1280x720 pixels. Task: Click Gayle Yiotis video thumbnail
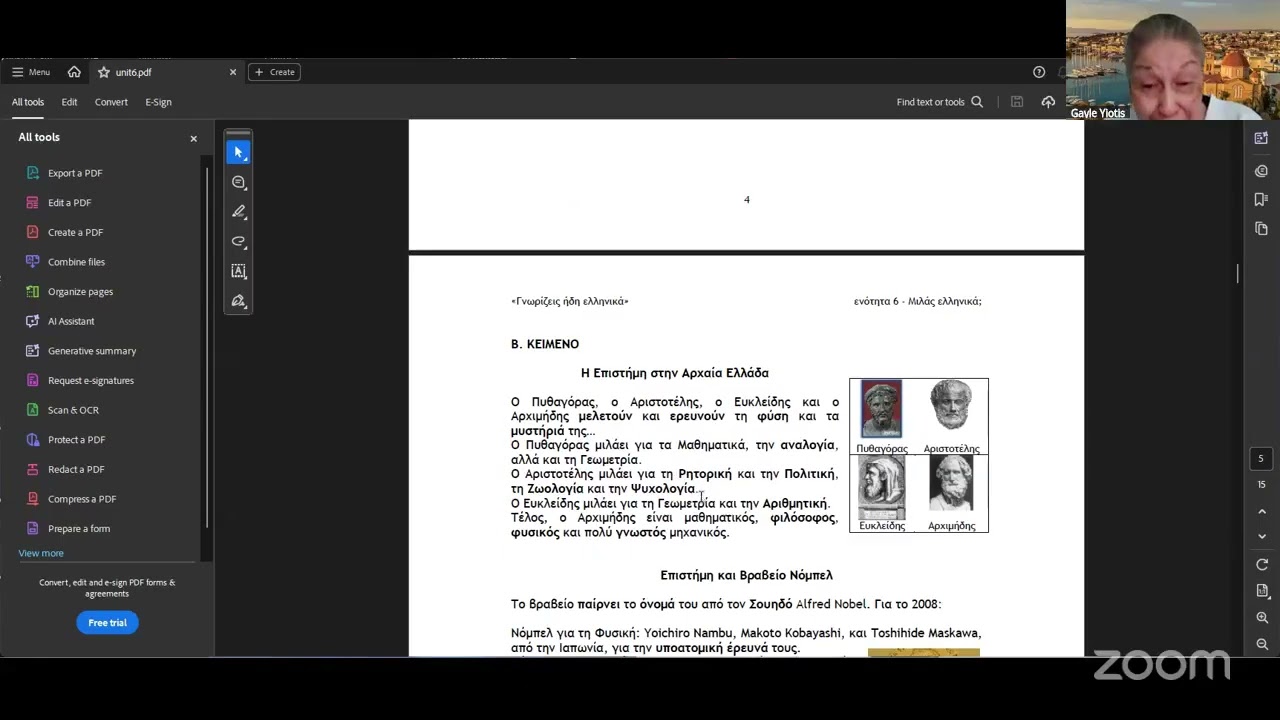[x=1173, y=60]
